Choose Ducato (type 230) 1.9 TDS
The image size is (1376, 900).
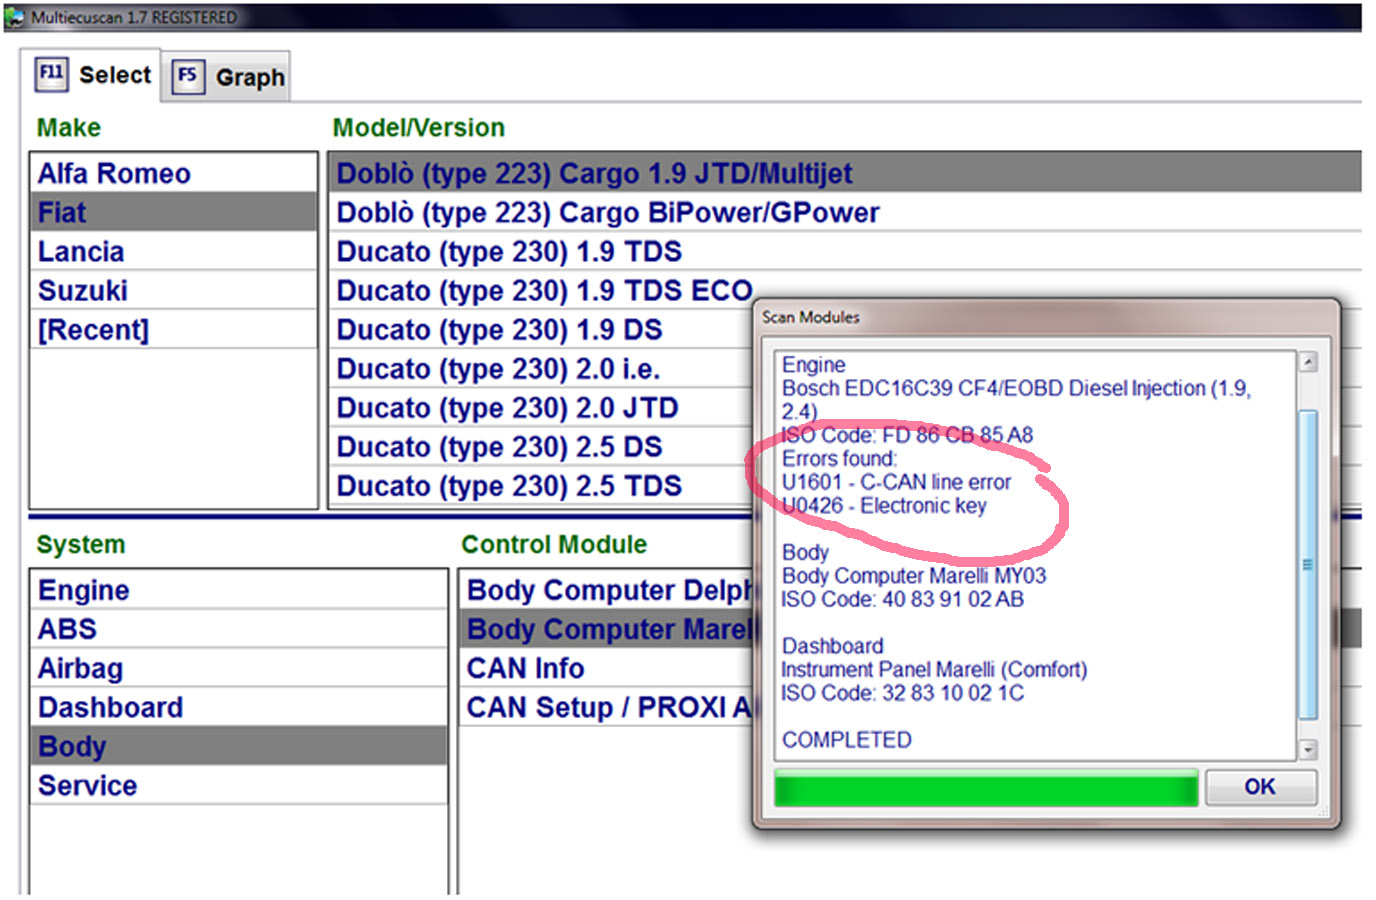tap(845, 251)
